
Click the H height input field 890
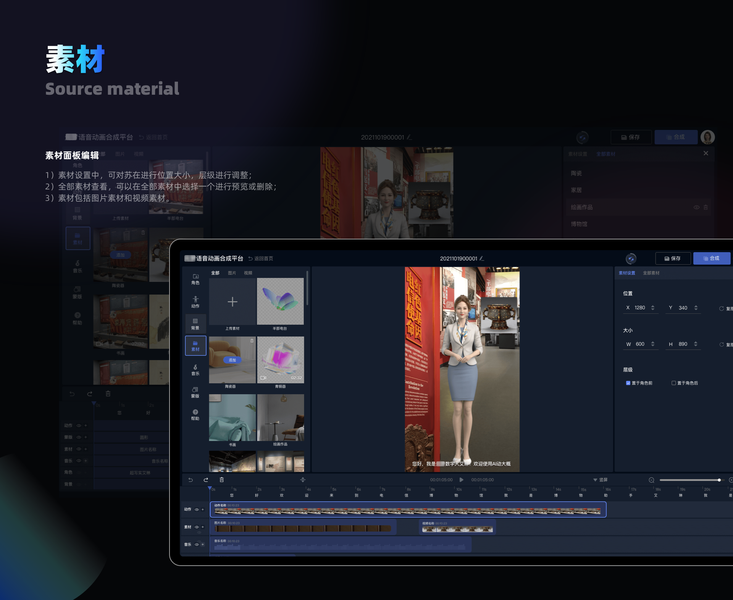point(683,344)
